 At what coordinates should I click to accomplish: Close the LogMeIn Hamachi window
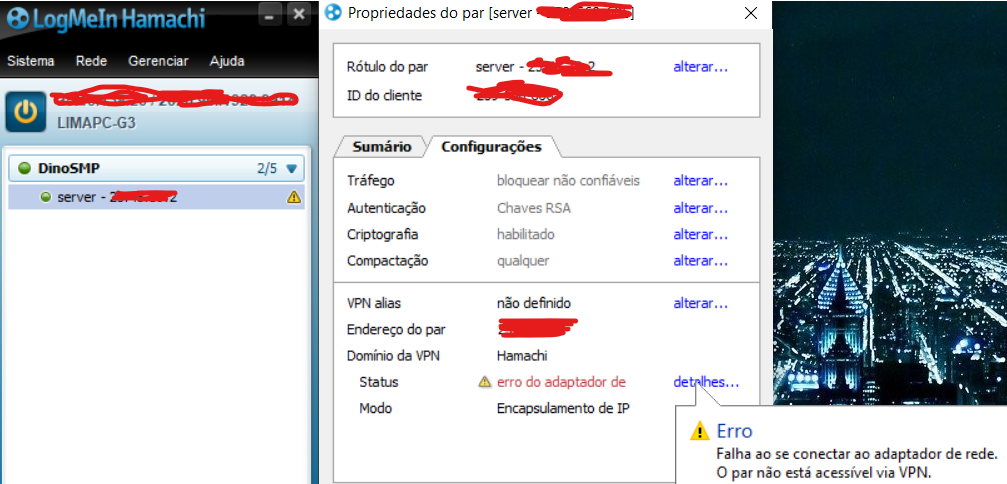point(298,15)
